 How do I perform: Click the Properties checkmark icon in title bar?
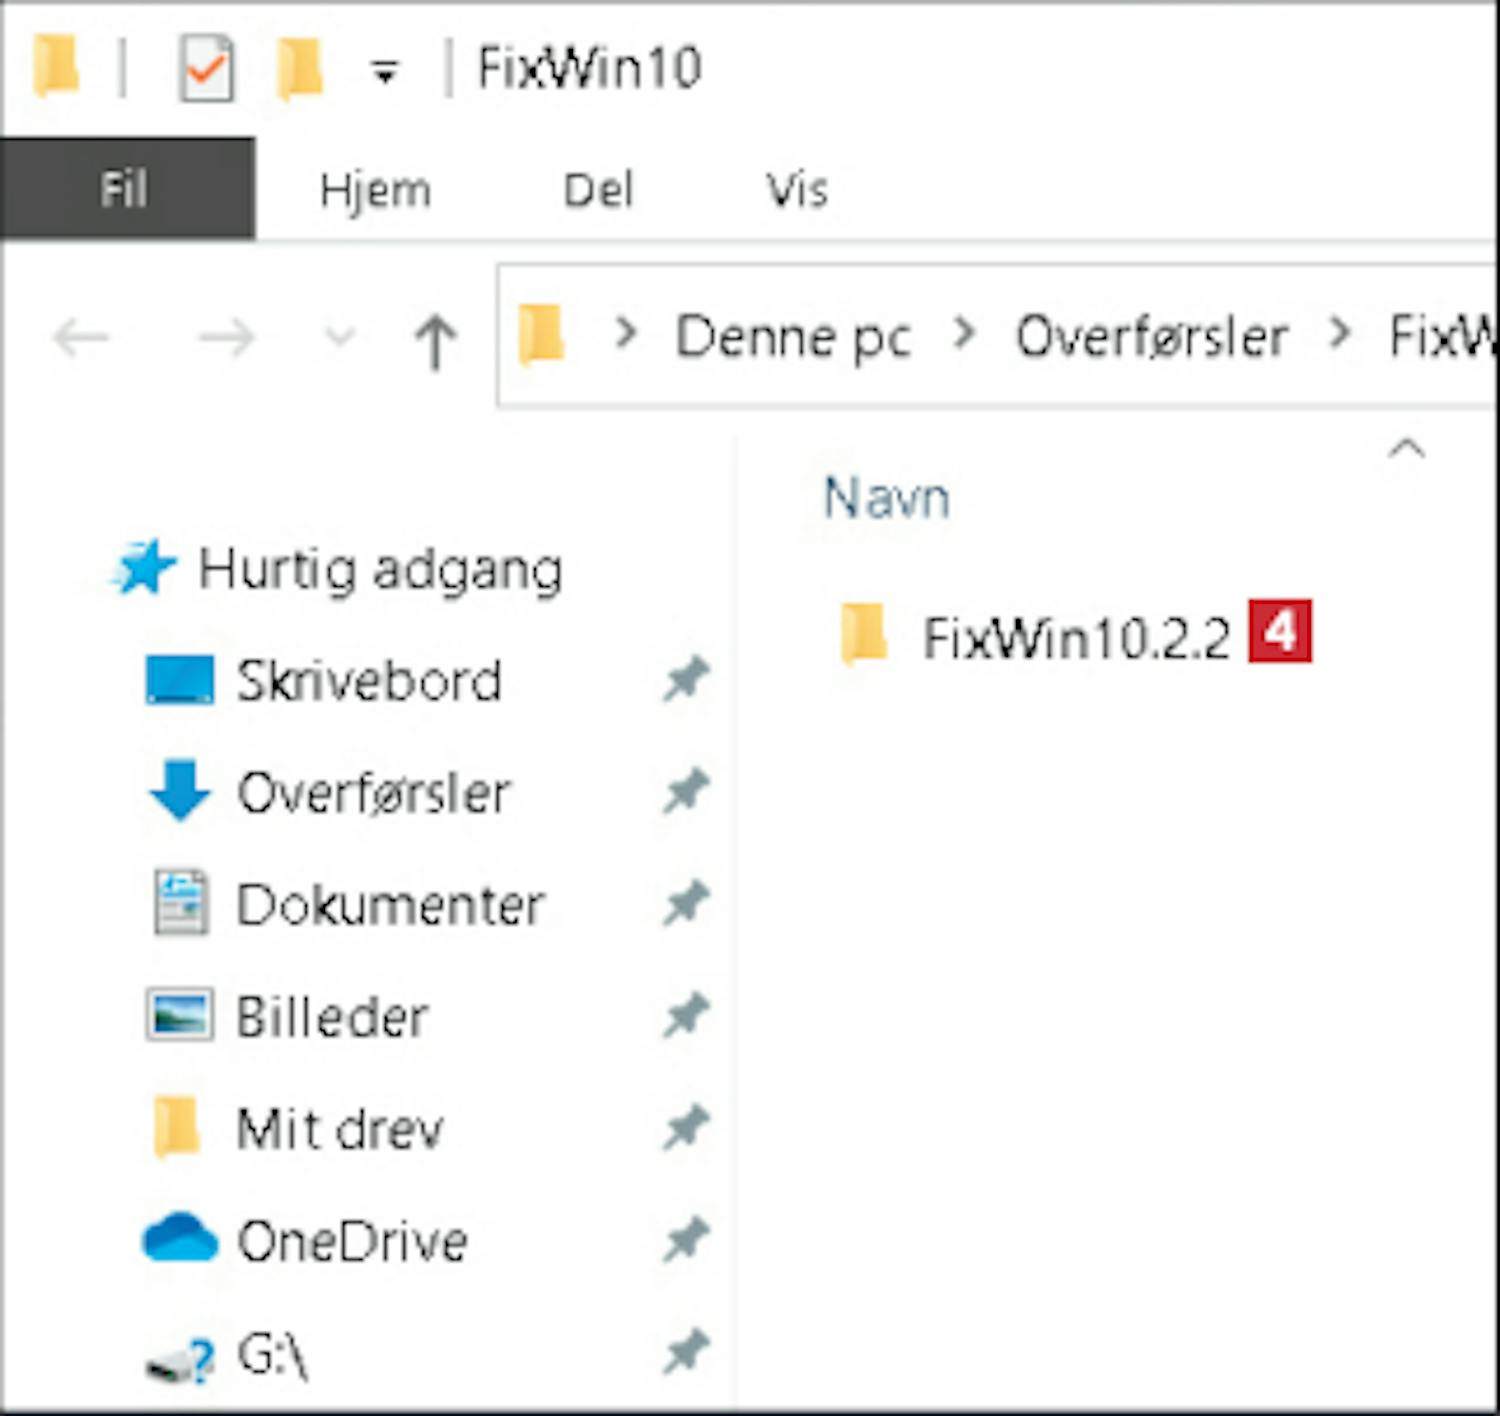(x=207, y=69)
